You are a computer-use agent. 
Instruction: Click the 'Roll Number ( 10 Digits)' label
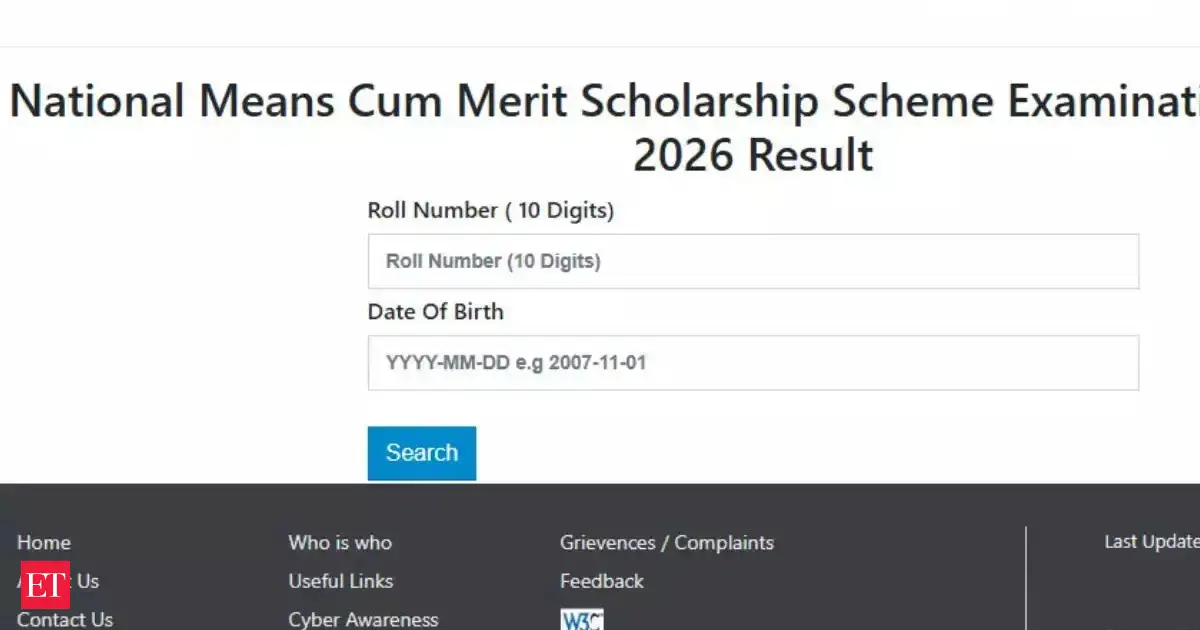tap(490, 211)
